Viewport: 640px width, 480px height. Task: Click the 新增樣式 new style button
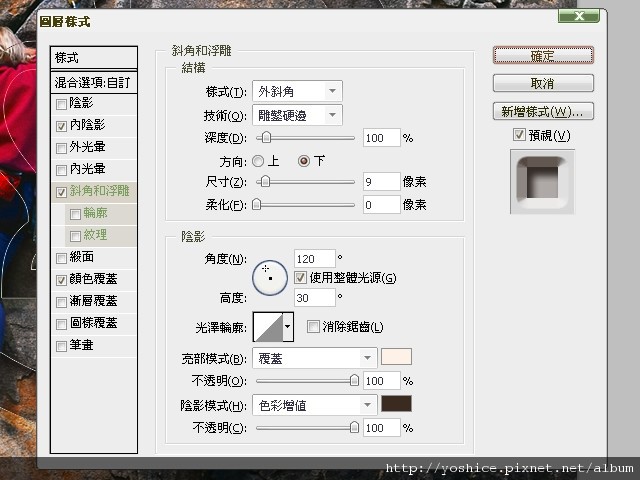pos(543,111)
